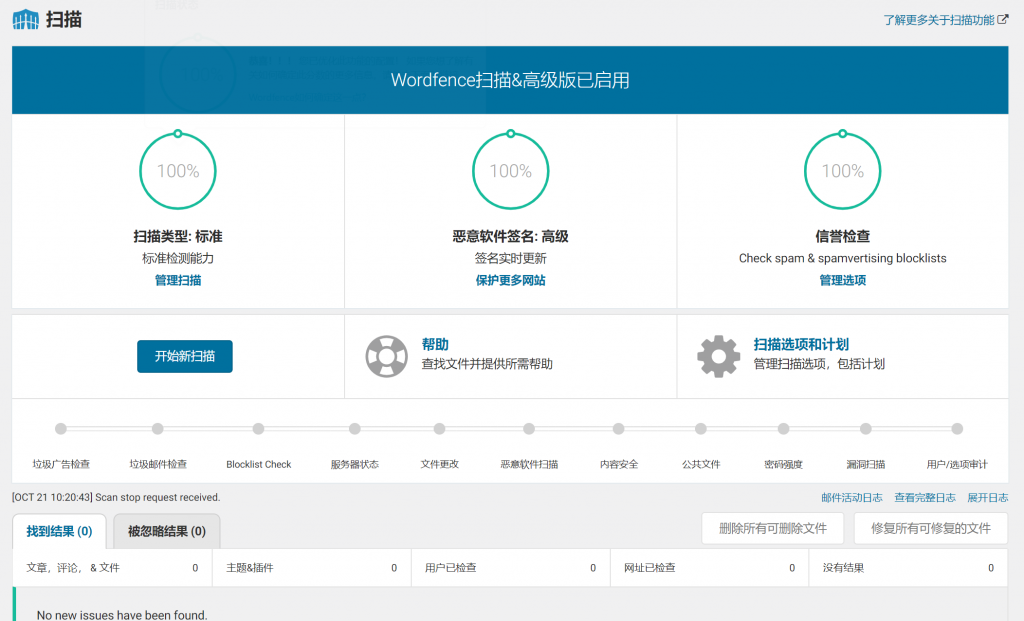Open 查看完整日志 link
1024x621 pixels.
pos(925,498)
